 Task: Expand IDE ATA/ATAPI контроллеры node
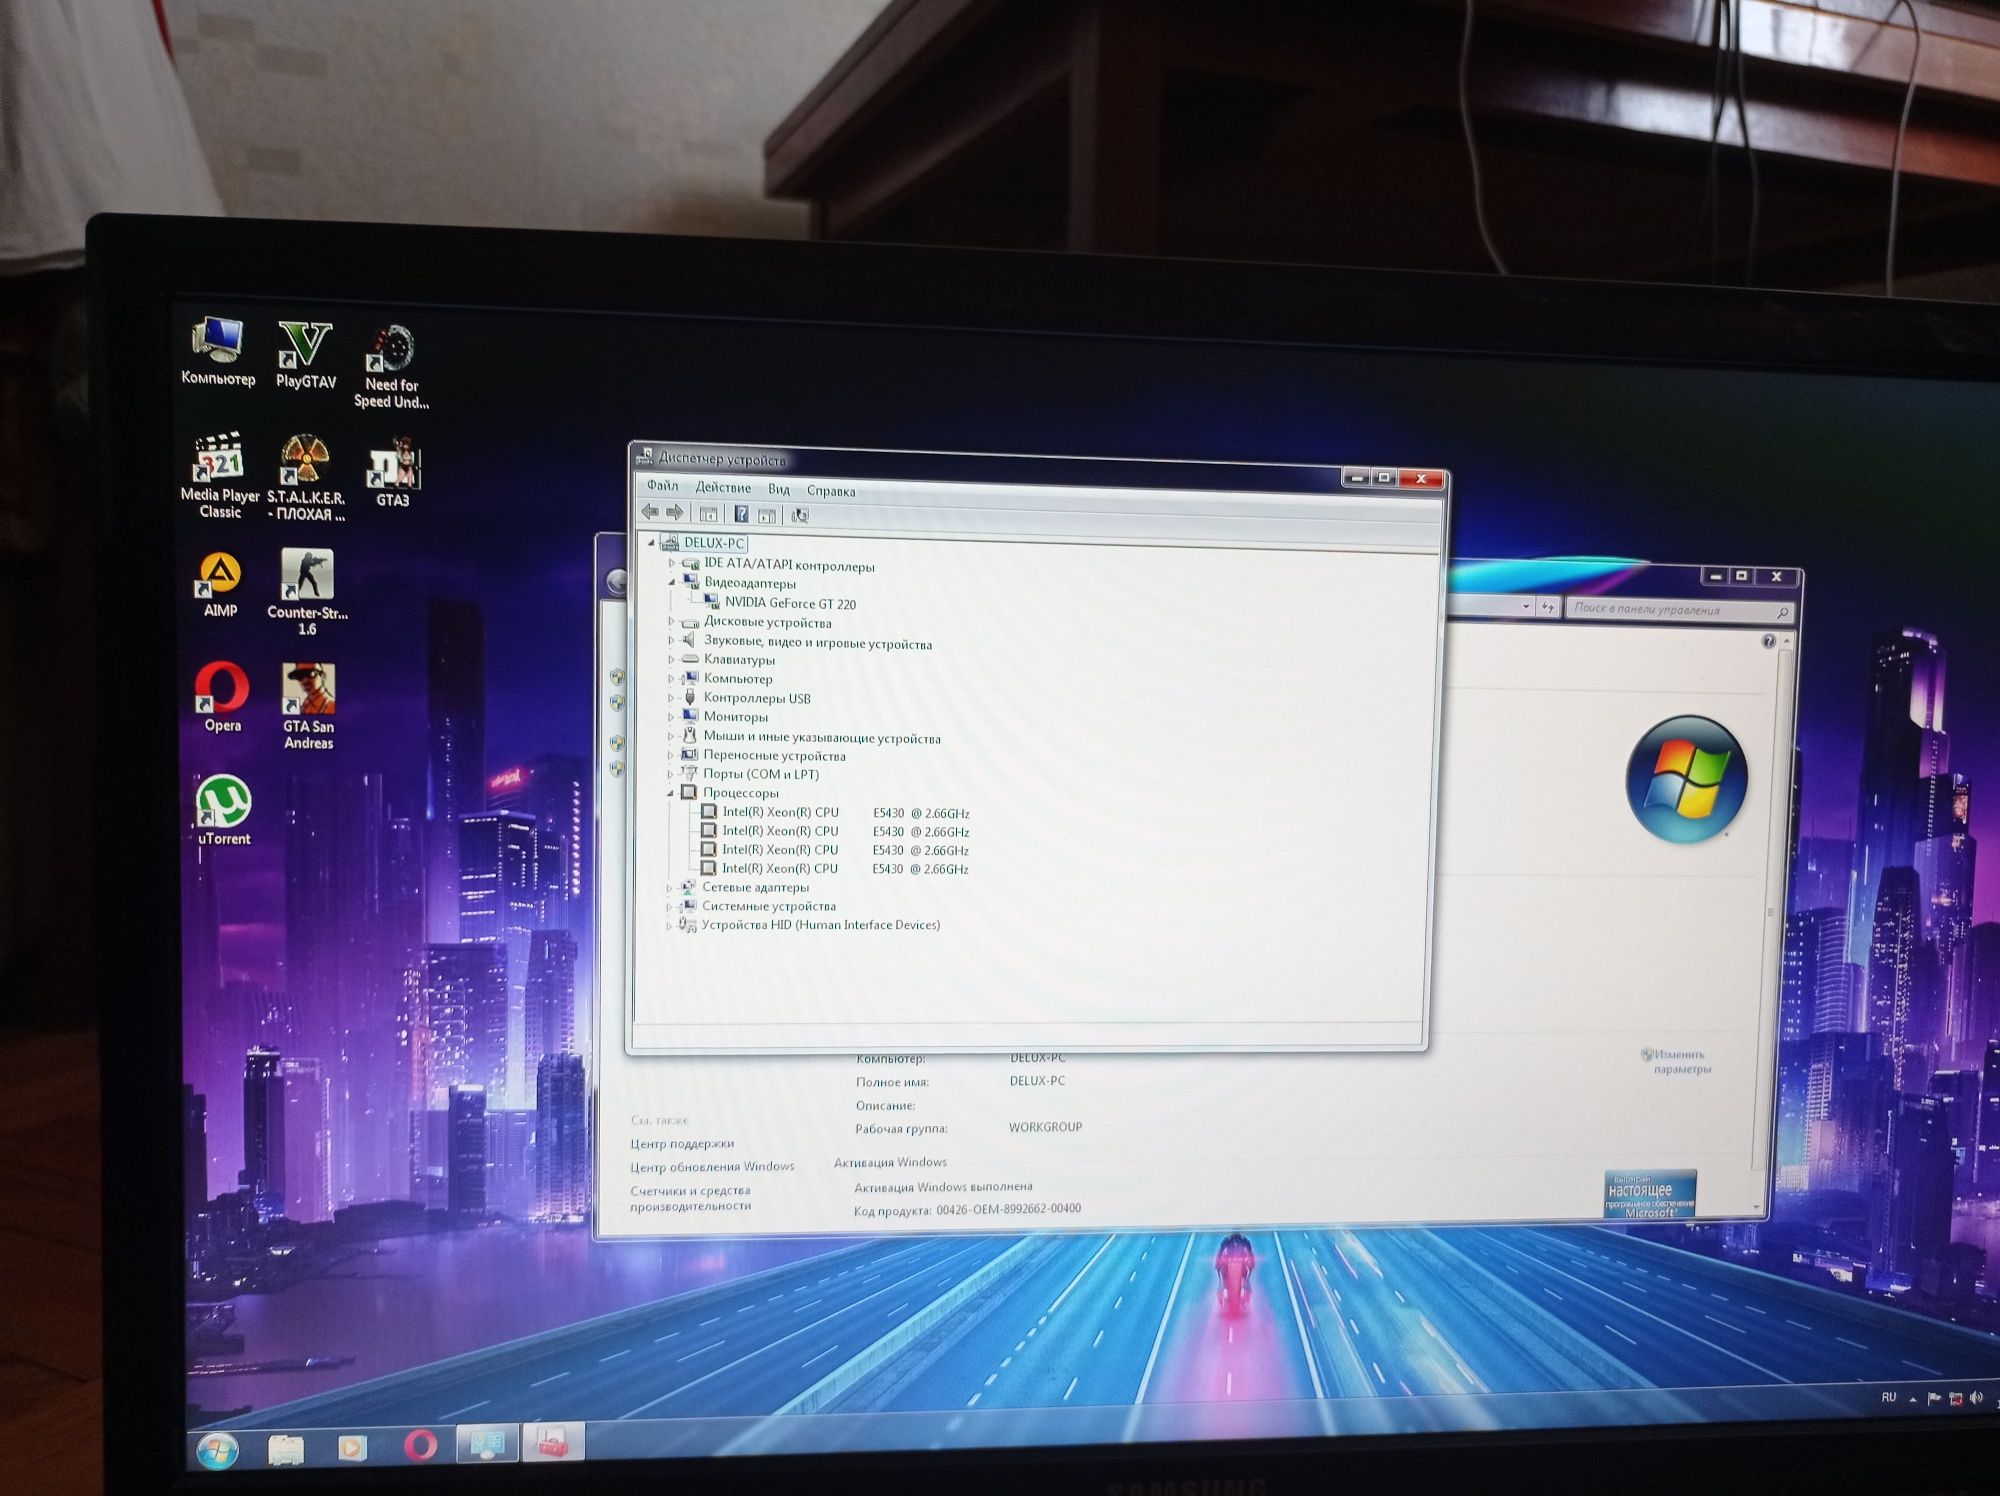tap(672, 564)
